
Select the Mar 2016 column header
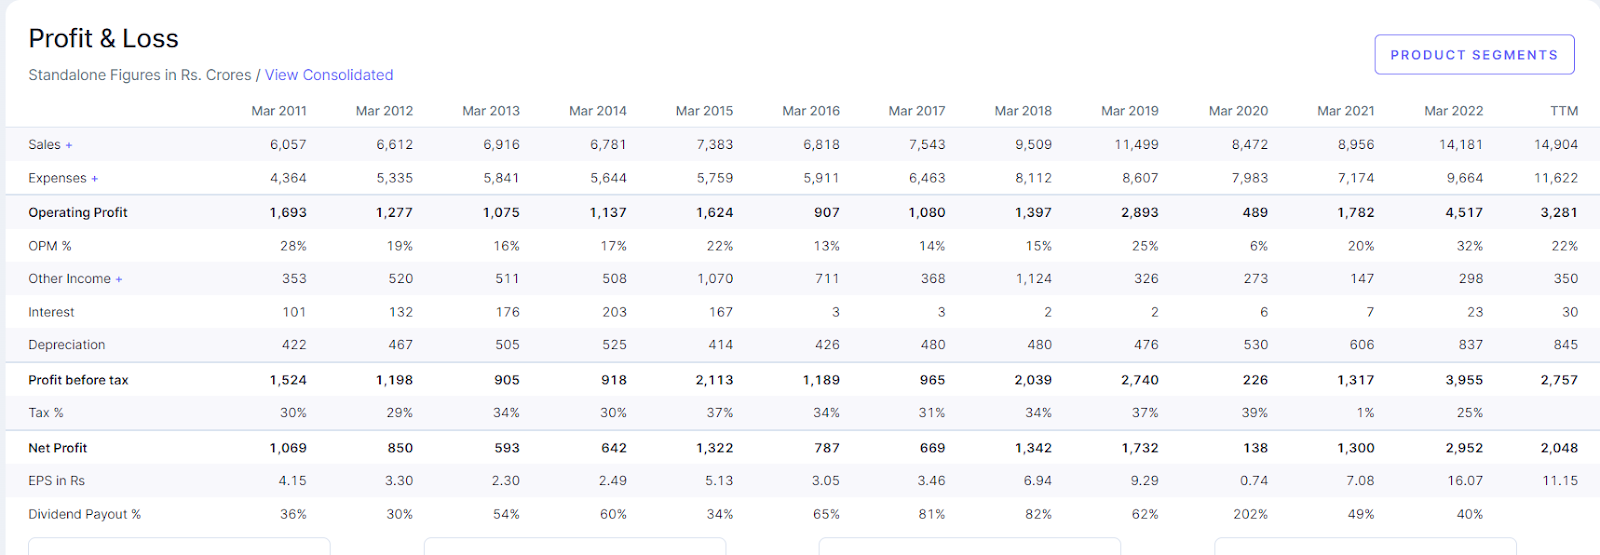point(810,111)
